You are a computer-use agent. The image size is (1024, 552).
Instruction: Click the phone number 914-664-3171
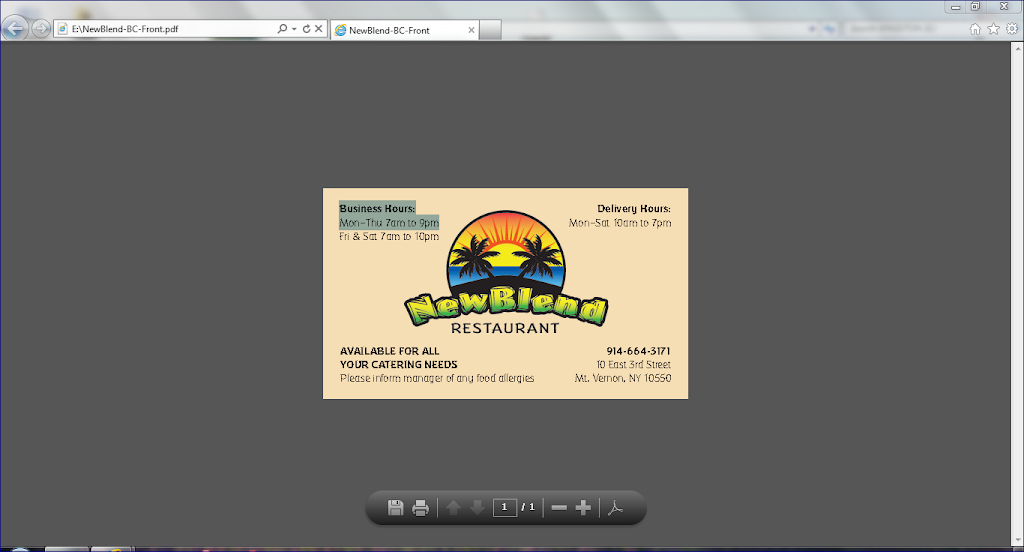click(638, 351)
